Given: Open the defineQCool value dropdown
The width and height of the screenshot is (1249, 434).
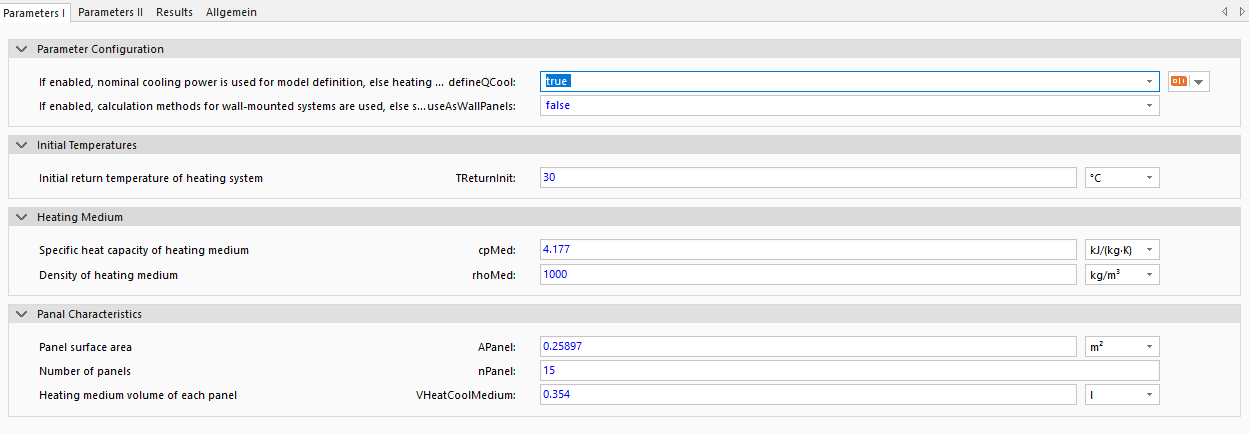Looking at the screenshot, I should [1150, 81].
